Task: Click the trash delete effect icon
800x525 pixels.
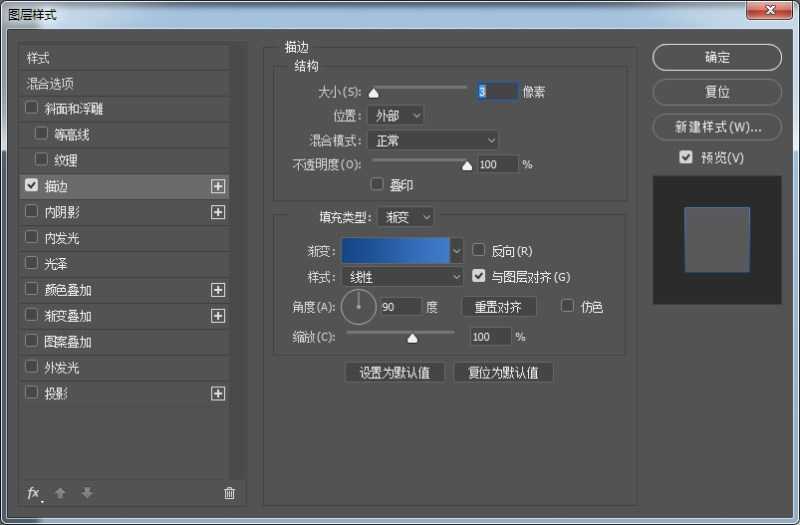Action: click(x=229, y=492)
